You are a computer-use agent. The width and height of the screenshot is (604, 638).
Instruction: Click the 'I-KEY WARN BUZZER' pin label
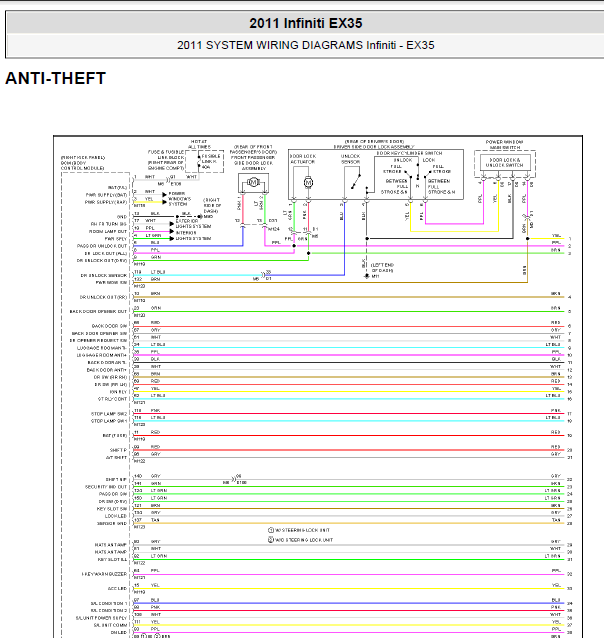pos(104,574)
